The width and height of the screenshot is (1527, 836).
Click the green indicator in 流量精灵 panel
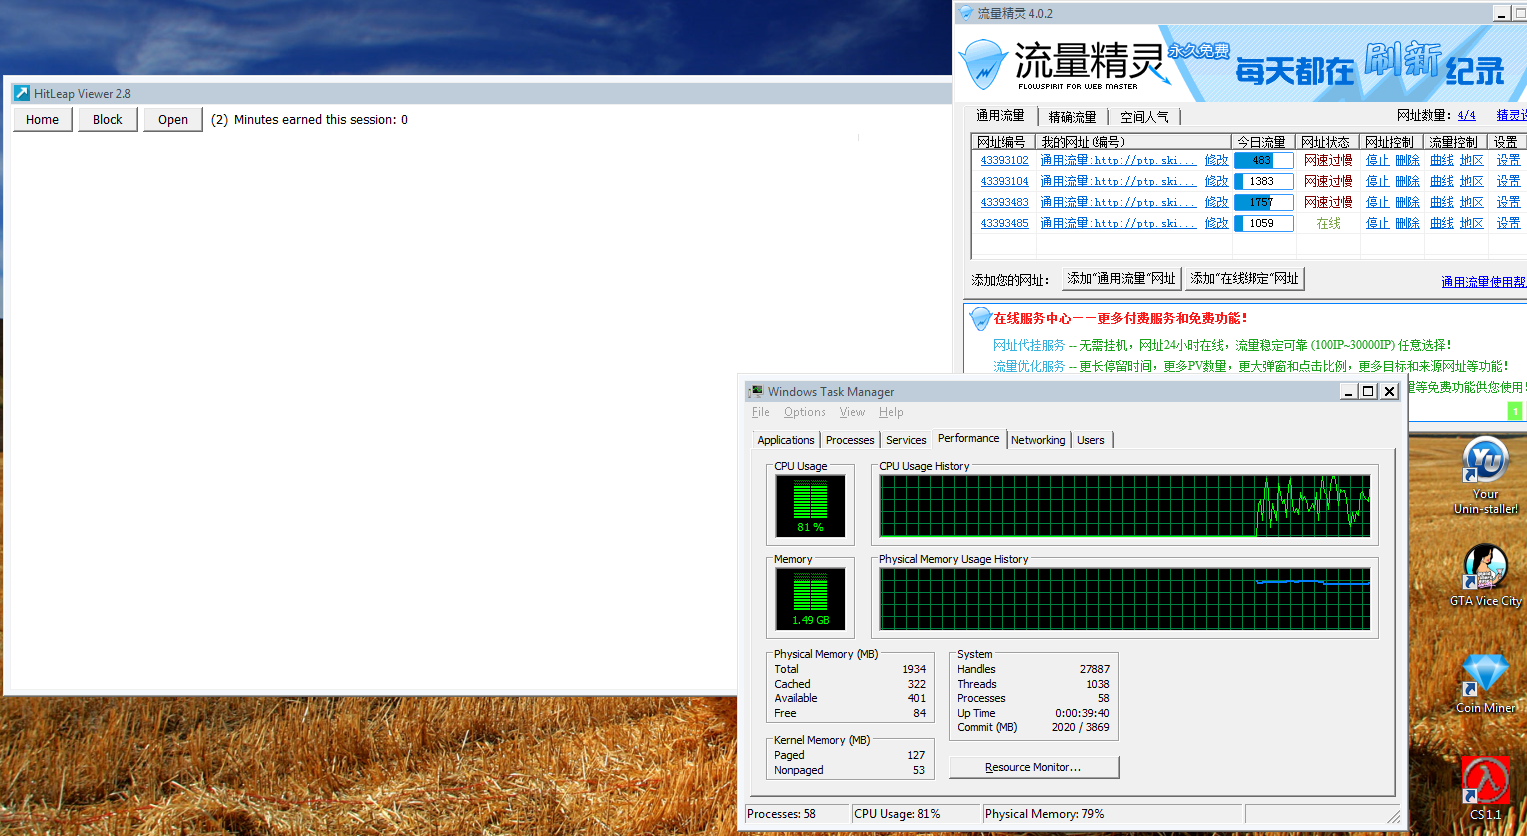click(x=1515, y=410)
